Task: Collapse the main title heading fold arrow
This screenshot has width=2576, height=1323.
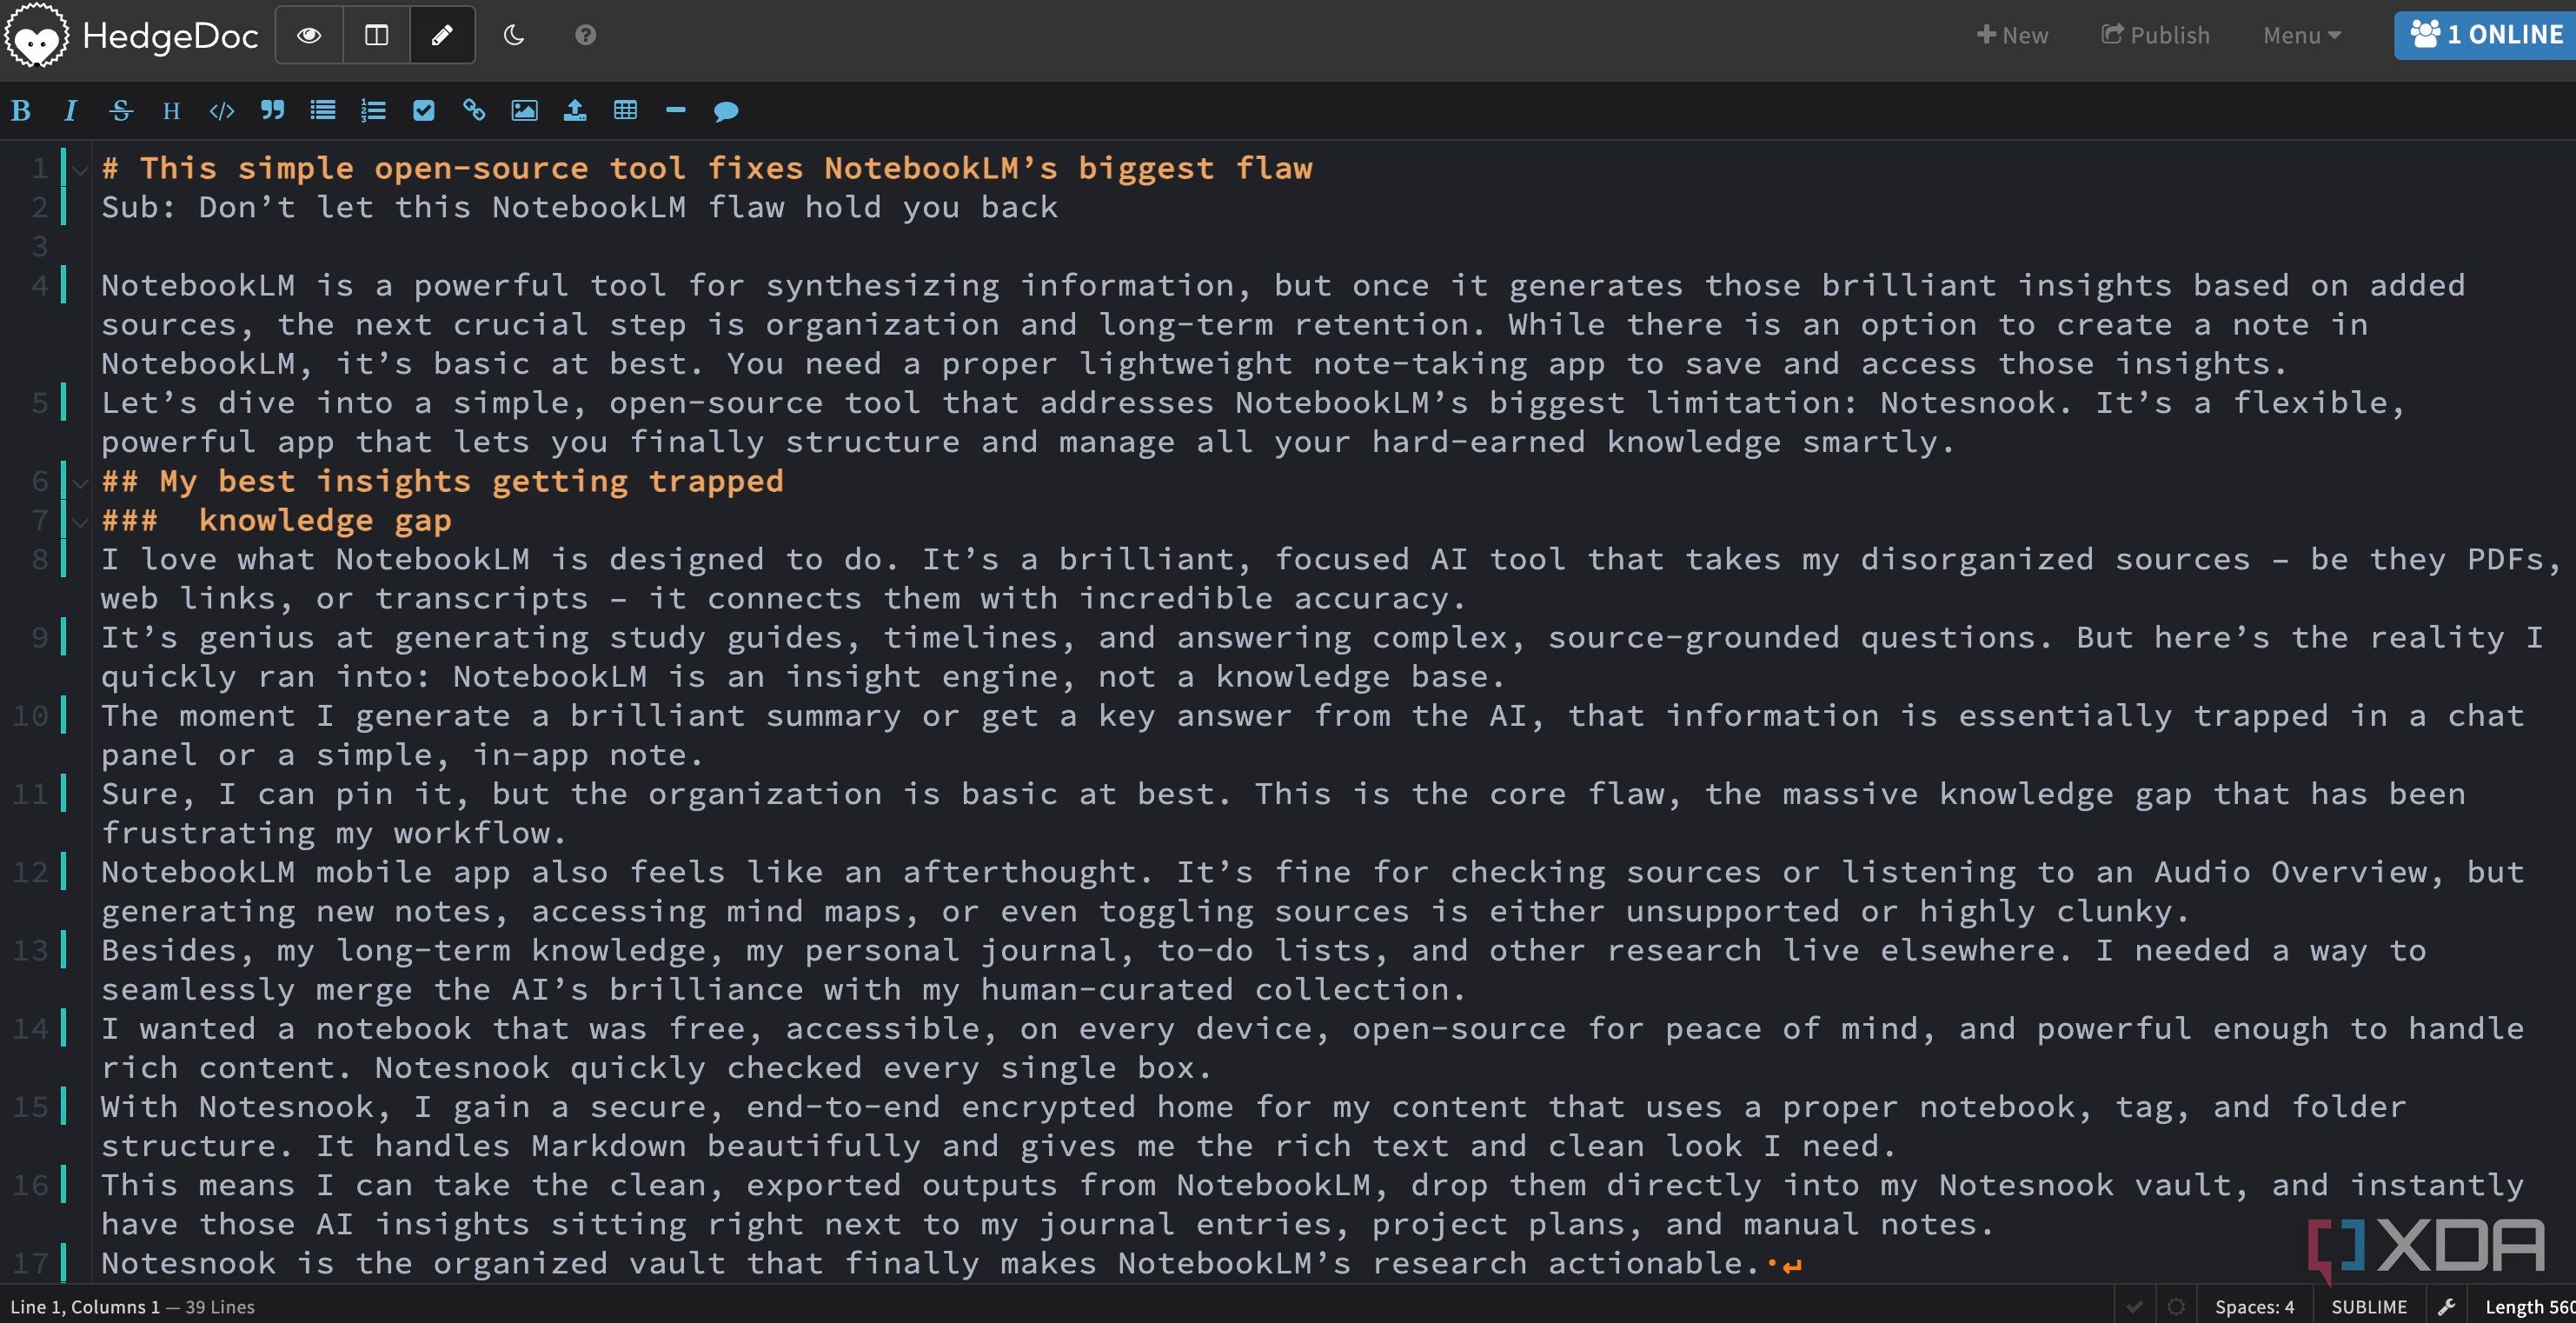Action: point(81,170)
